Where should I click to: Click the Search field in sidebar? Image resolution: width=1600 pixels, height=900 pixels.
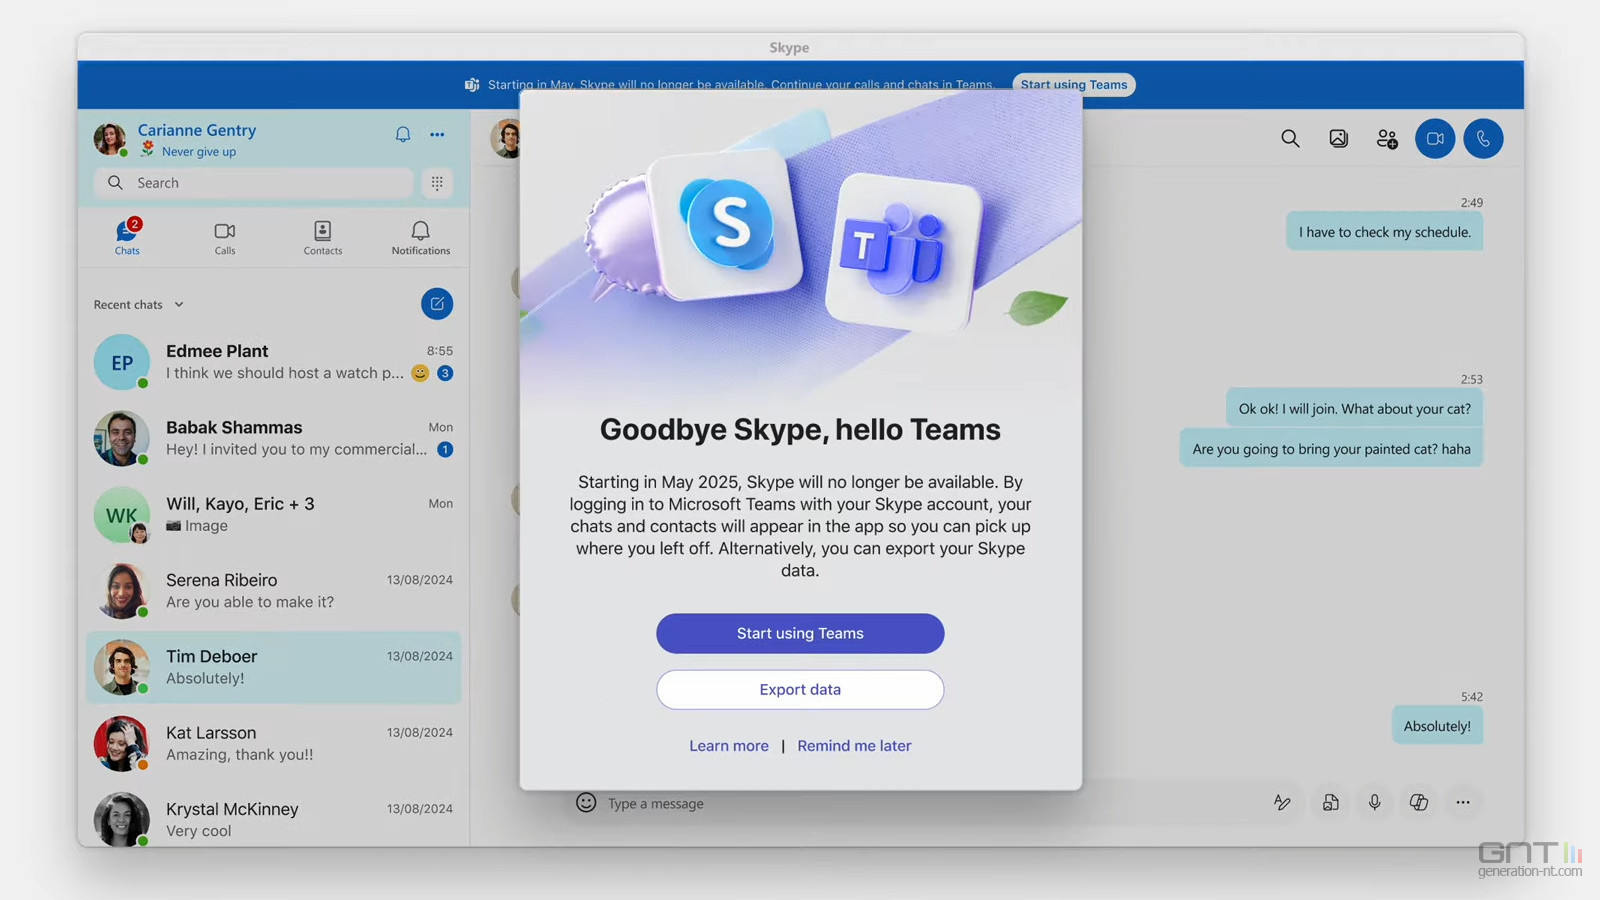[x=254, y=183]
